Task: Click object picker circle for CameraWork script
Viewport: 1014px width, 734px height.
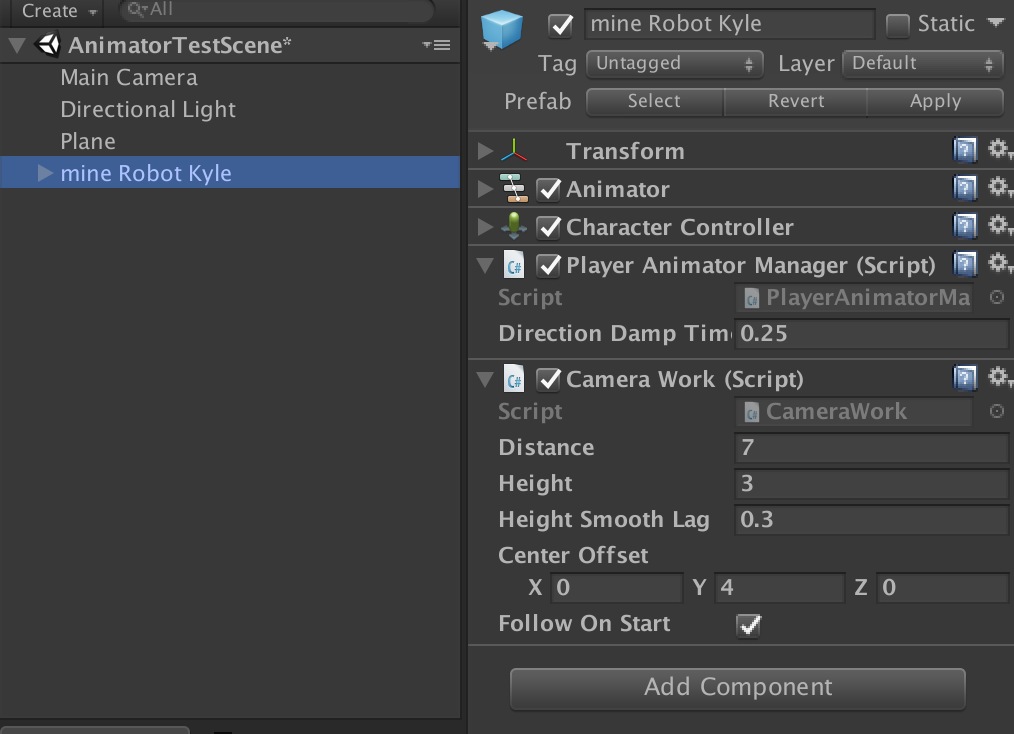Action: [997, 411]
